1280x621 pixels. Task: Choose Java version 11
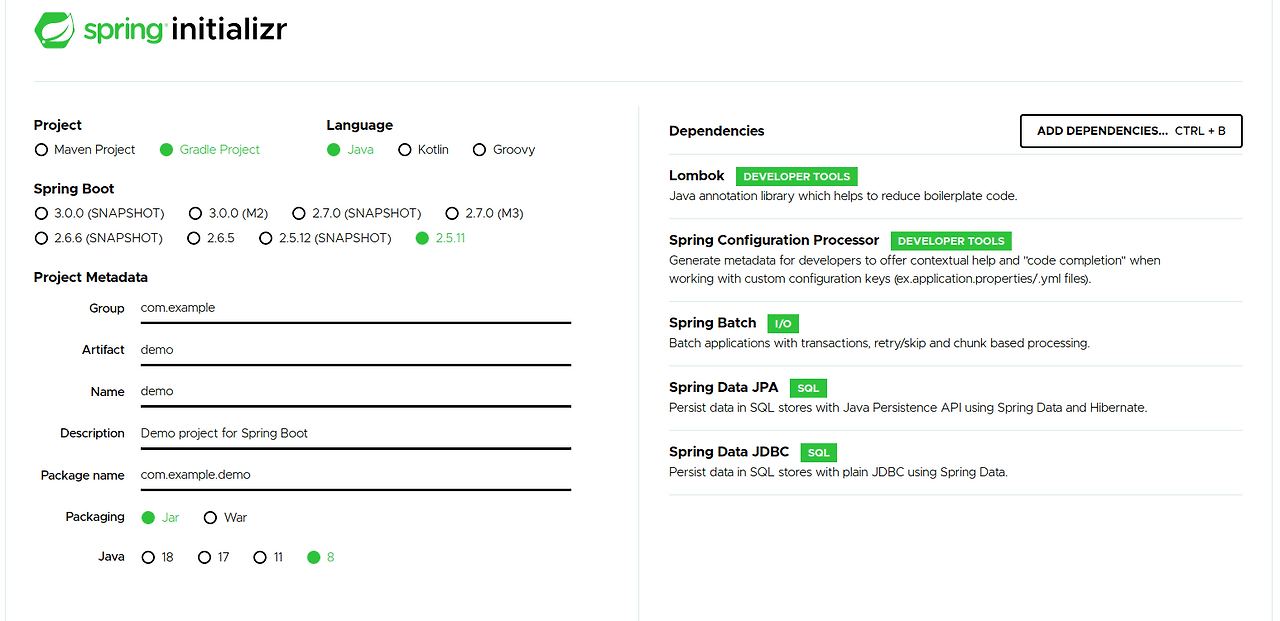(260, 557)
